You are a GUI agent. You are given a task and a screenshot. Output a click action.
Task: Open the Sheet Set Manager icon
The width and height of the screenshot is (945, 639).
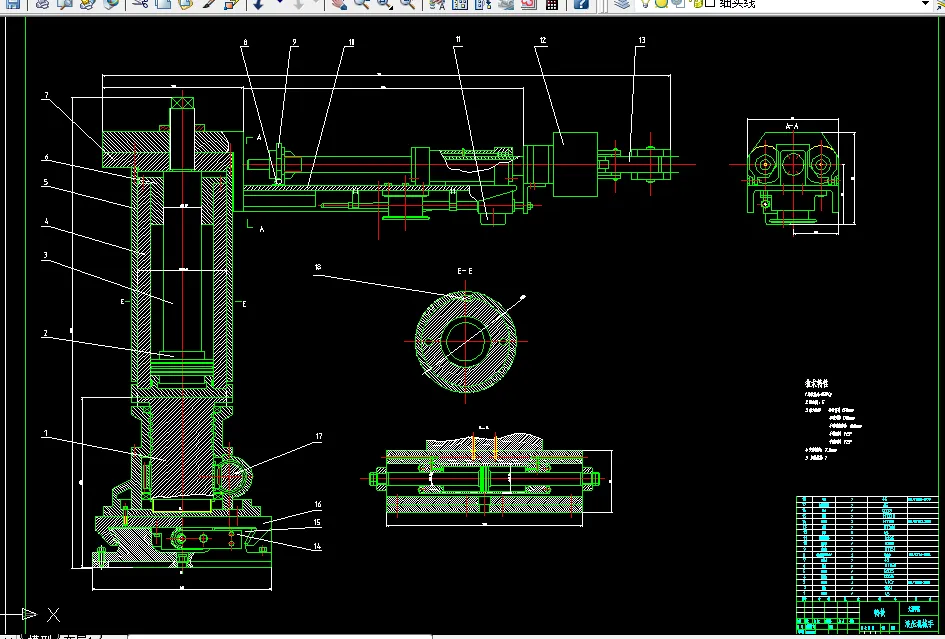506,4
